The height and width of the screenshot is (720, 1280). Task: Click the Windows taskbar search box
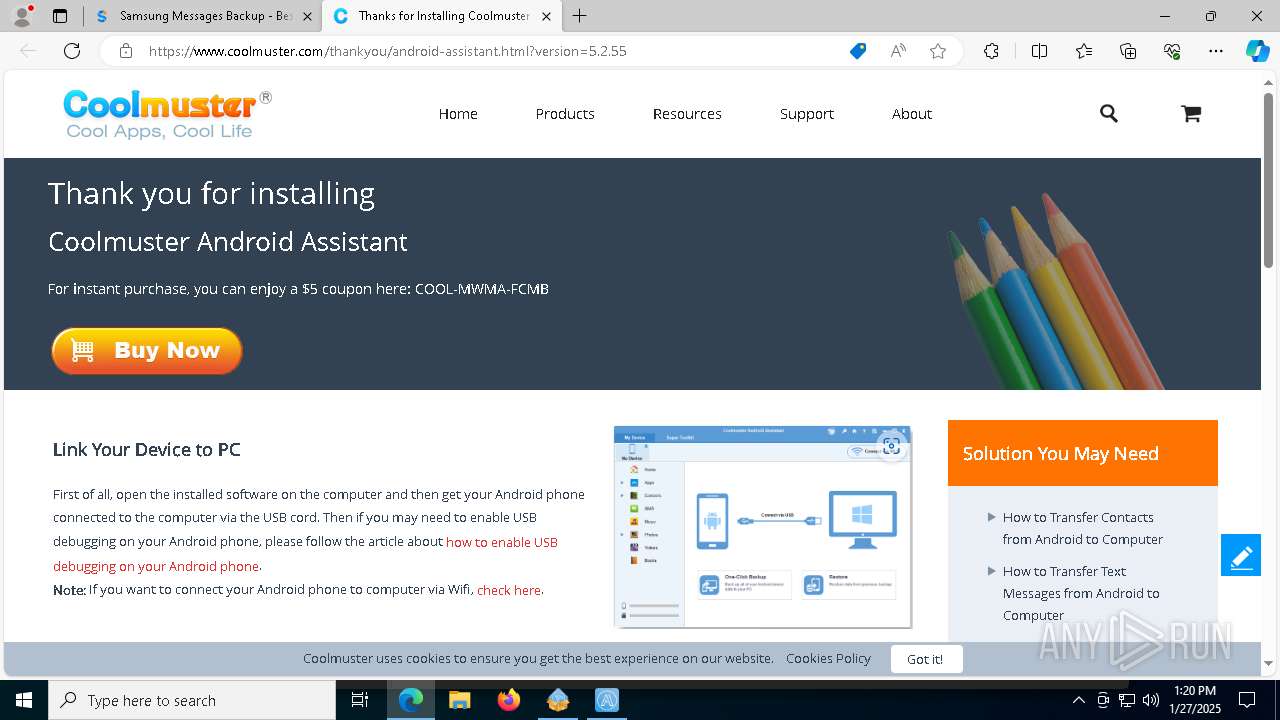tap(192, 700)
